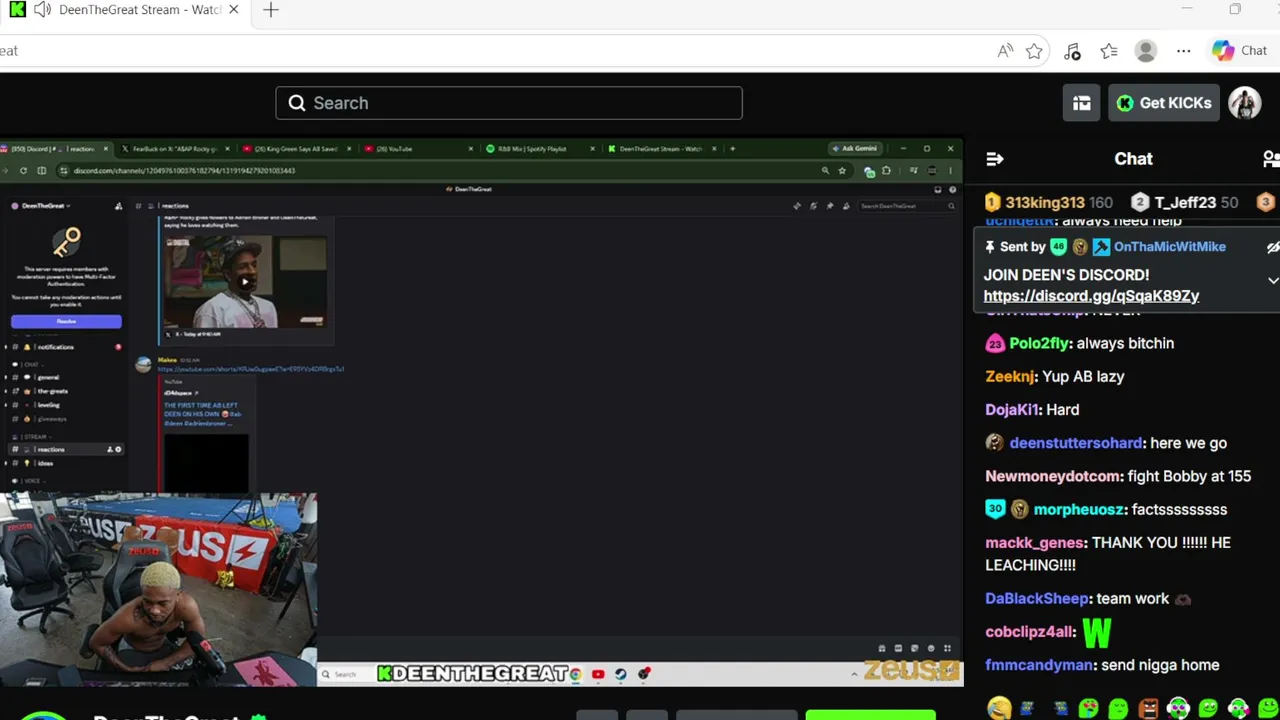
Task: Click username fmmcandyman in chat
Action: (x=1038, y=665)
